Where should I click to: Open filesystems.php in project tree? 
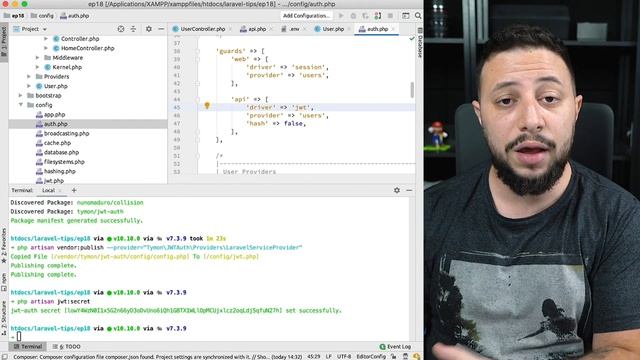[64, 162]
